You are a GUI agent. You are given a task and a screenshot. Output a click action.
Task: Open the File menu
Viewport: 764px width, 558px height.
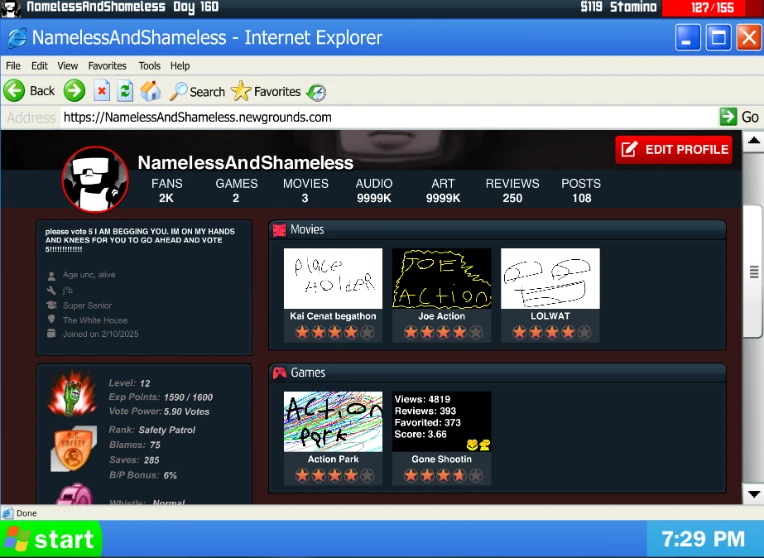tap(13, 66)
